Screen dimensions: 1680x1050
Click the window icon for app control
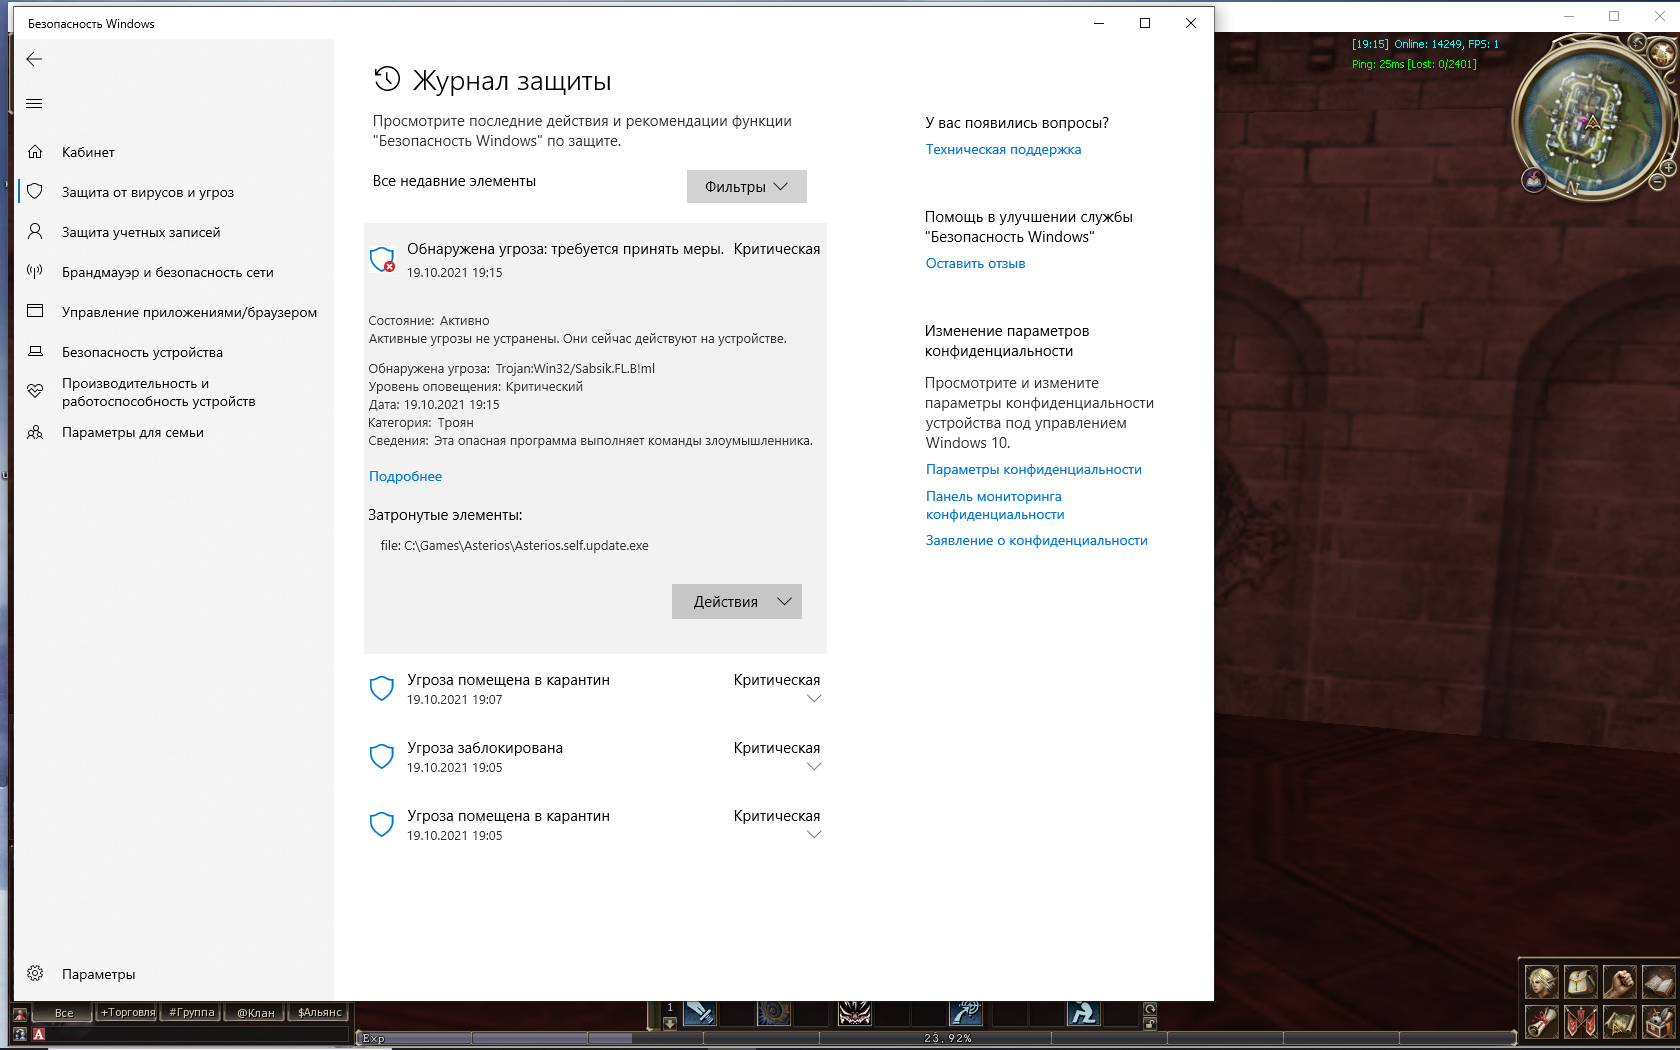[35, 311]
